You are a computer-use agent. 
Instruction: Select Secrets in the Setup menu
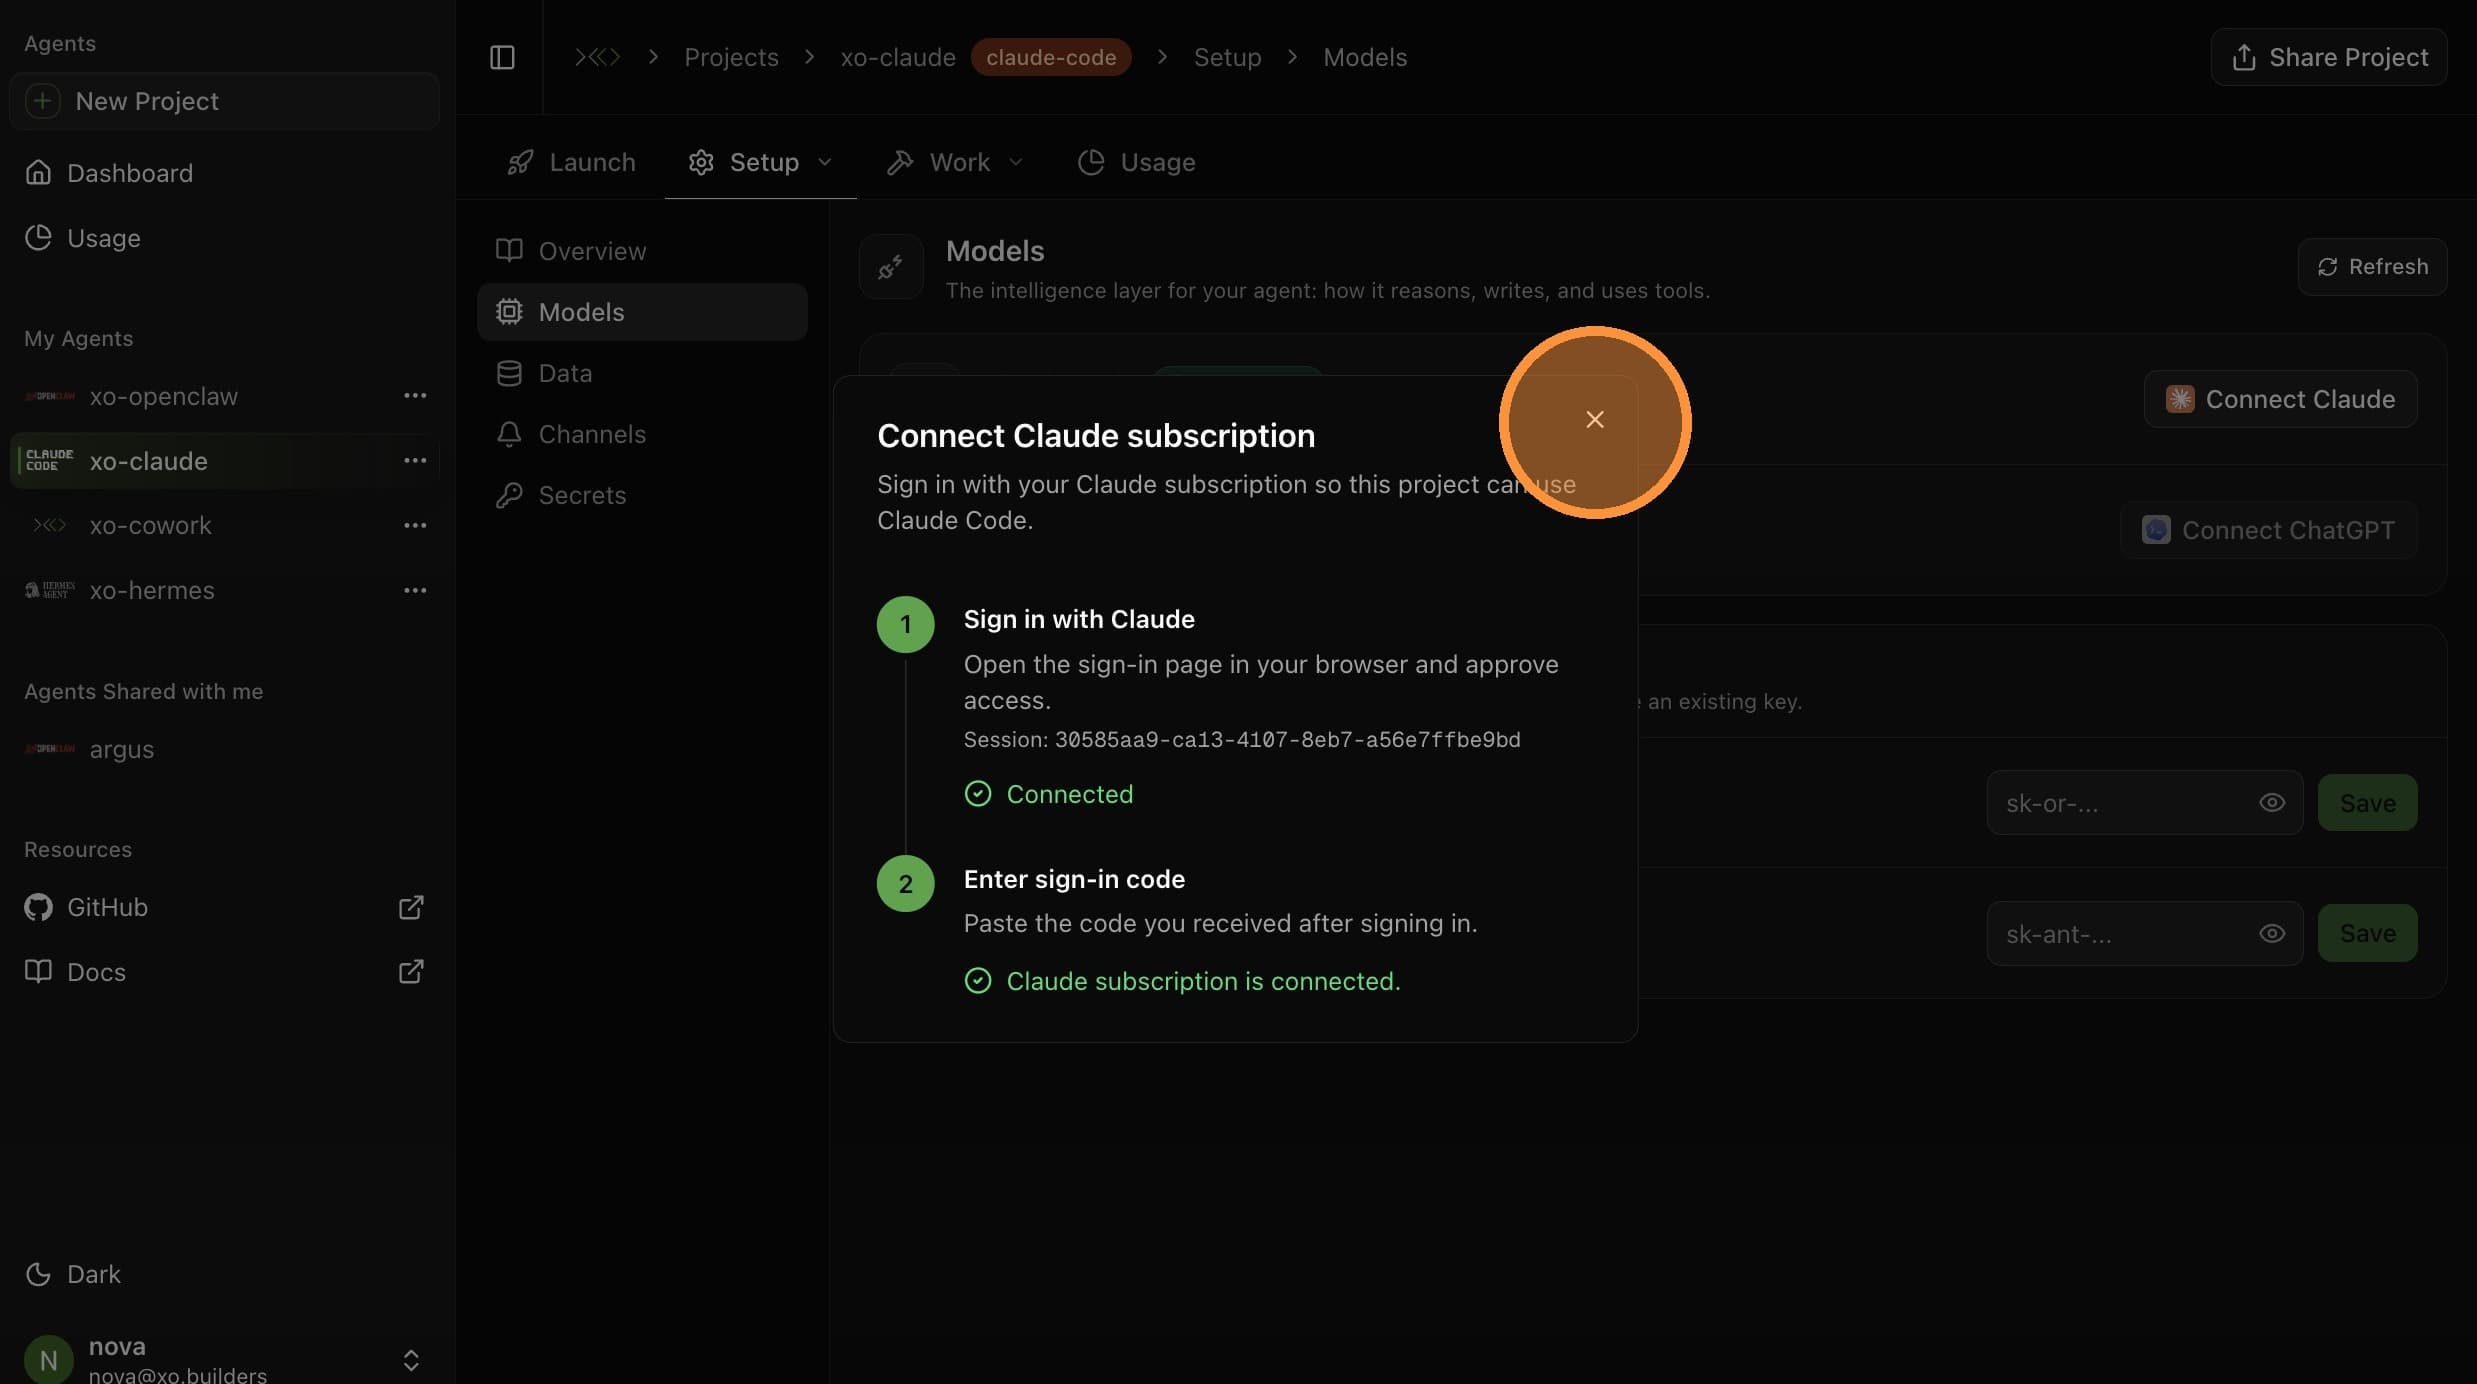tap(642, 495)
